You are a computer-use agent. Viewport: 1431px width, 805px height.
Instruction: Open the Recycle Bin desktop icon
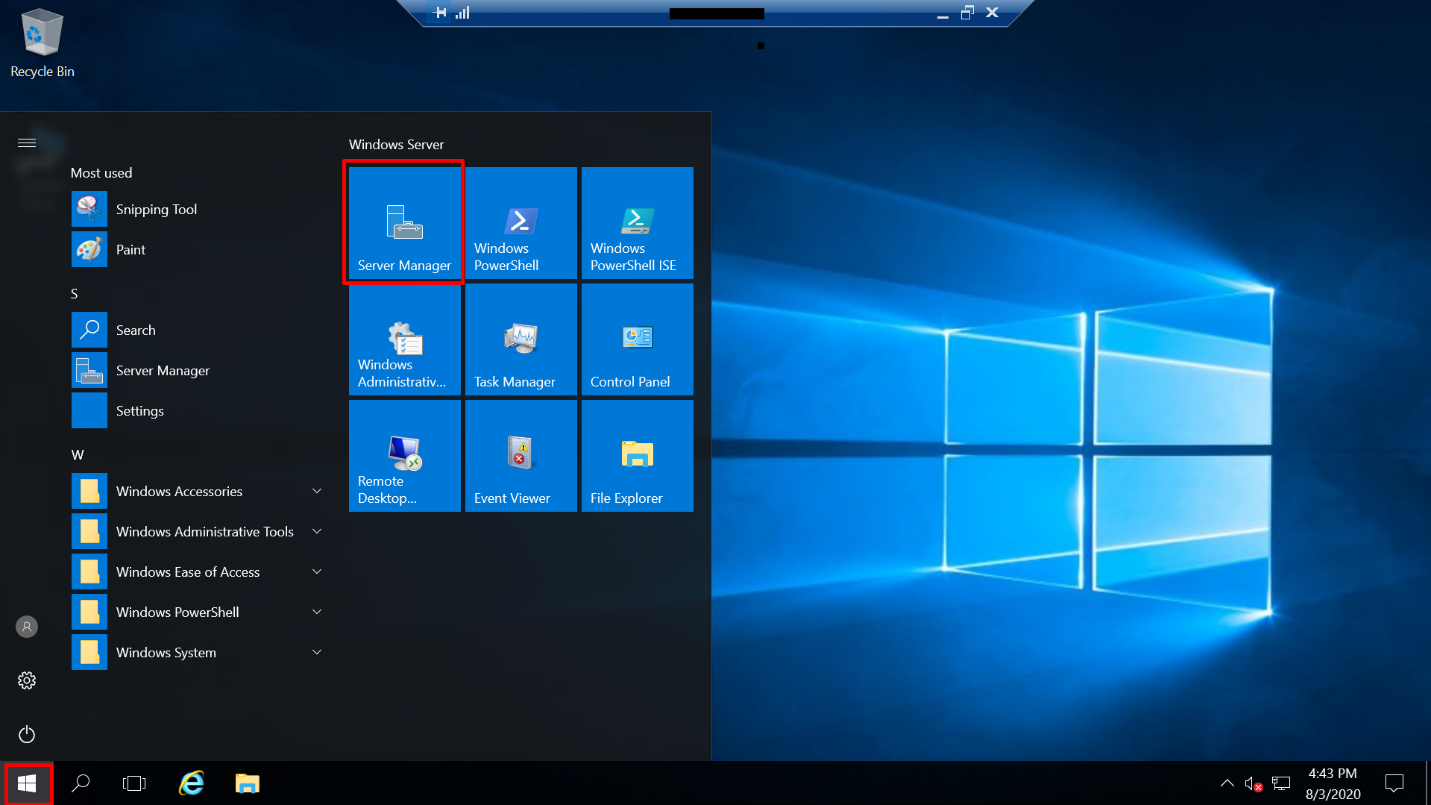pyautogui.click(x=42, y=44)
